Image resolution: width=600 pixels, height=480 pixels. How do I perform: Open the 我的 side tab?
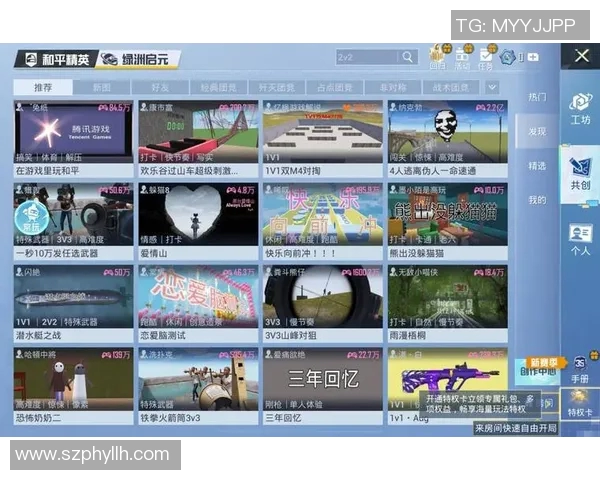click(x=538, y=200)
